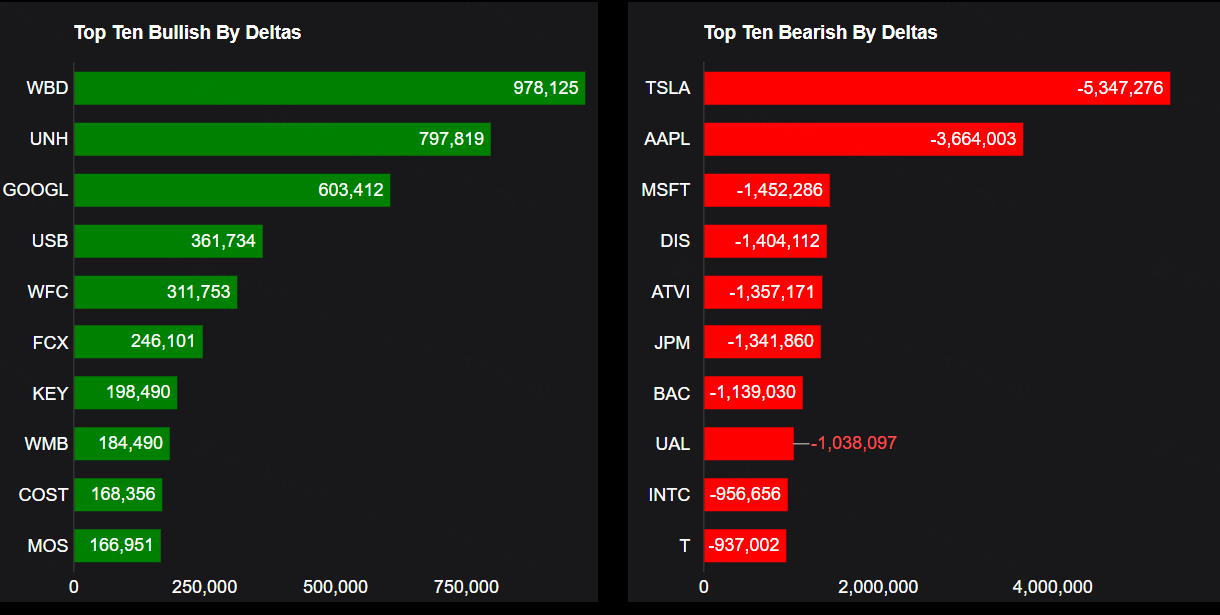Click the KEY bar showing 198,490
Image resolution: width=1220 pixels, height=615 pixels.
coord(125,393)
